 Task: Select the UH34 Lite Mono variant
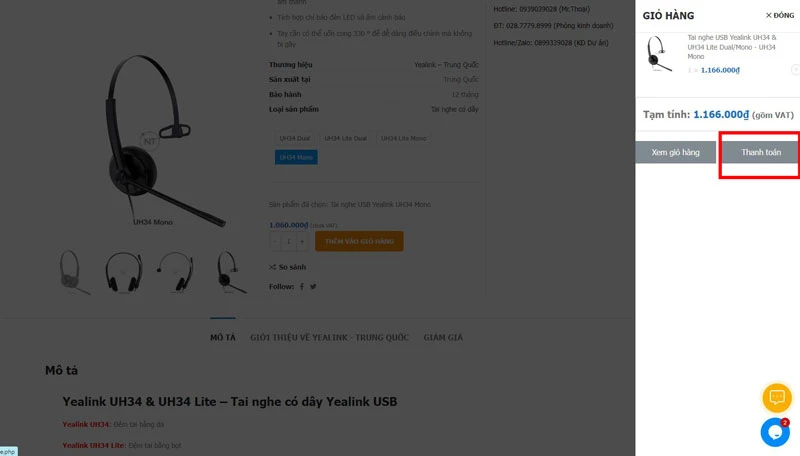tap(403, 138)
